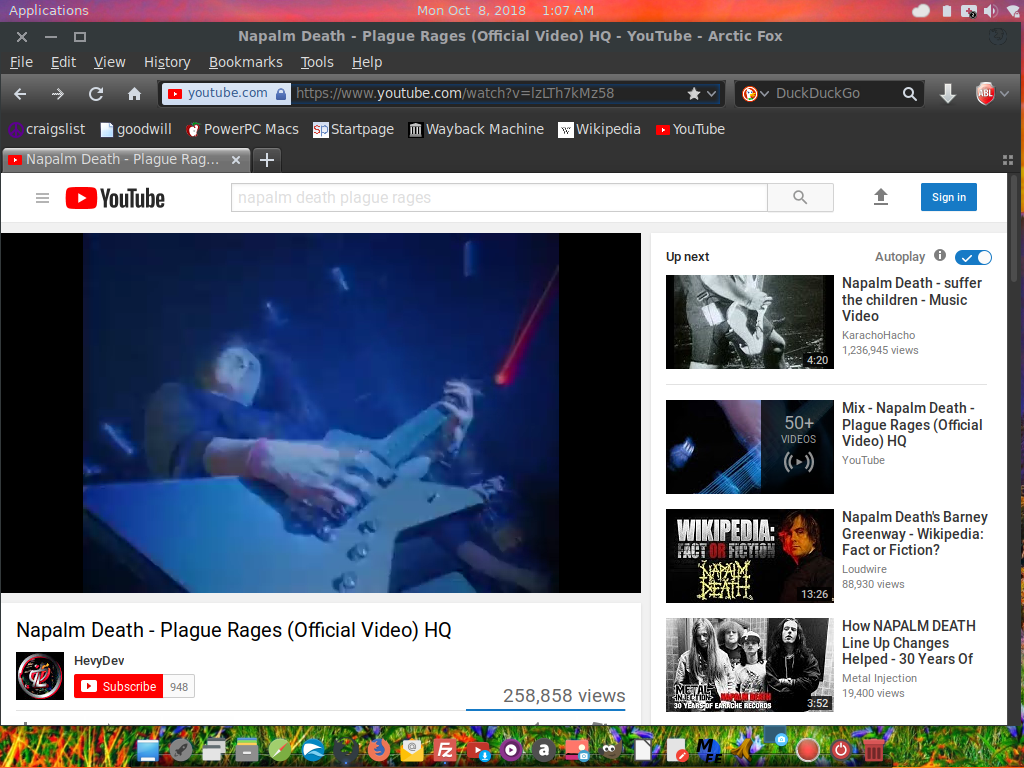Launch GIMP from the dock
1024x768 pixels.
[611, 750]
